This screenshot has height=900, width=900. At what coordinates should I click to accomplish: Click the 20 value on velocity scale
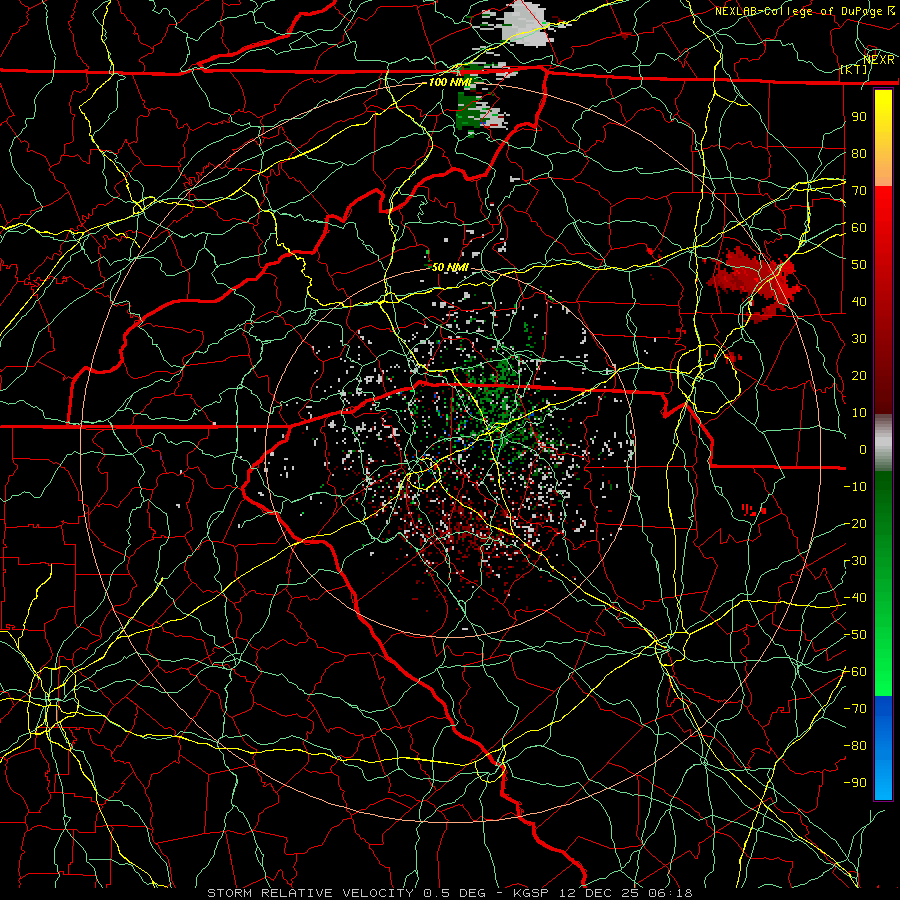(859, 376)
